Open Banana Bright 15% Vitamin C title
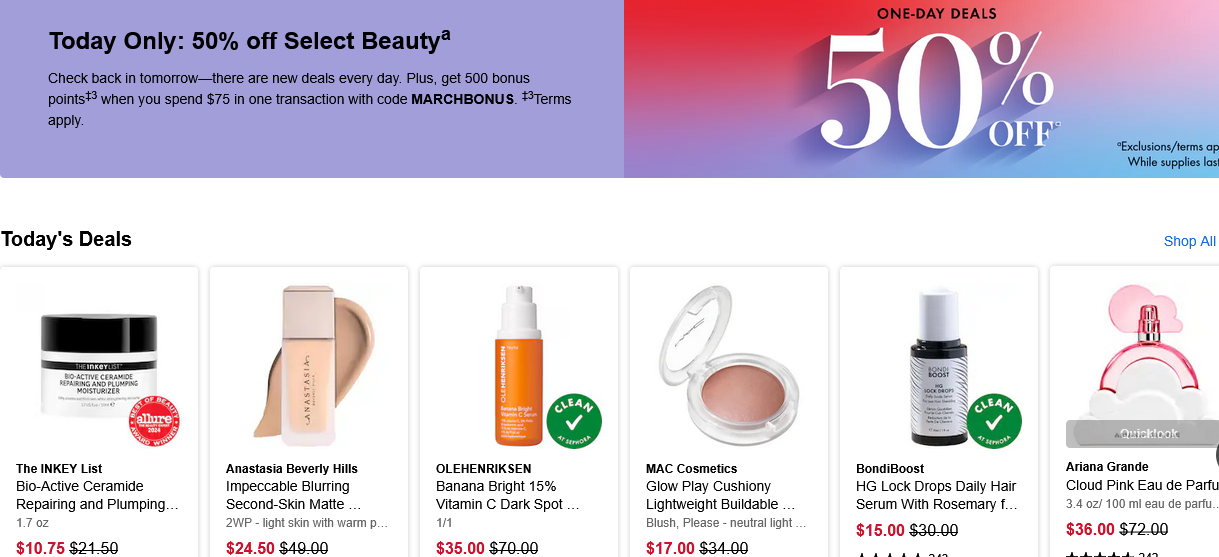Viewport: 1219px width, 557px height. [508, 495]
